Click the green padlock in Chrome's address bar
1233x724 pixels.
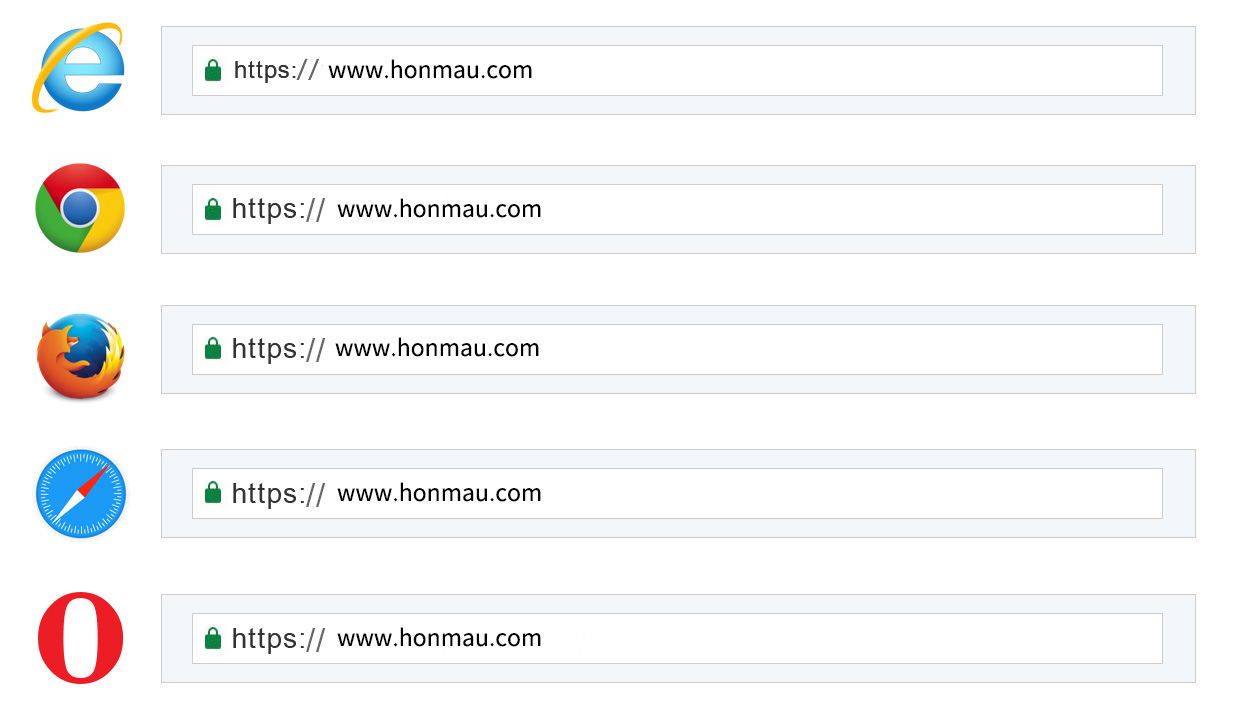[212, 209]
